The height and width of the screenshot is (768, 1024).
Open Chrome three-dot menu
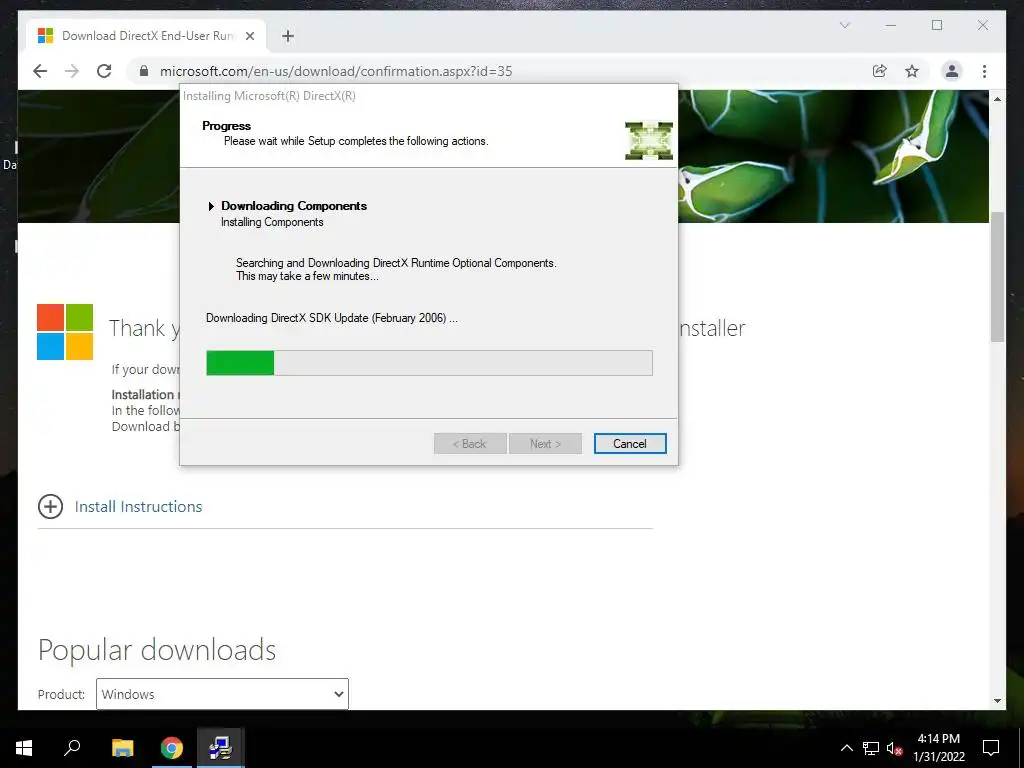[984, 71]
